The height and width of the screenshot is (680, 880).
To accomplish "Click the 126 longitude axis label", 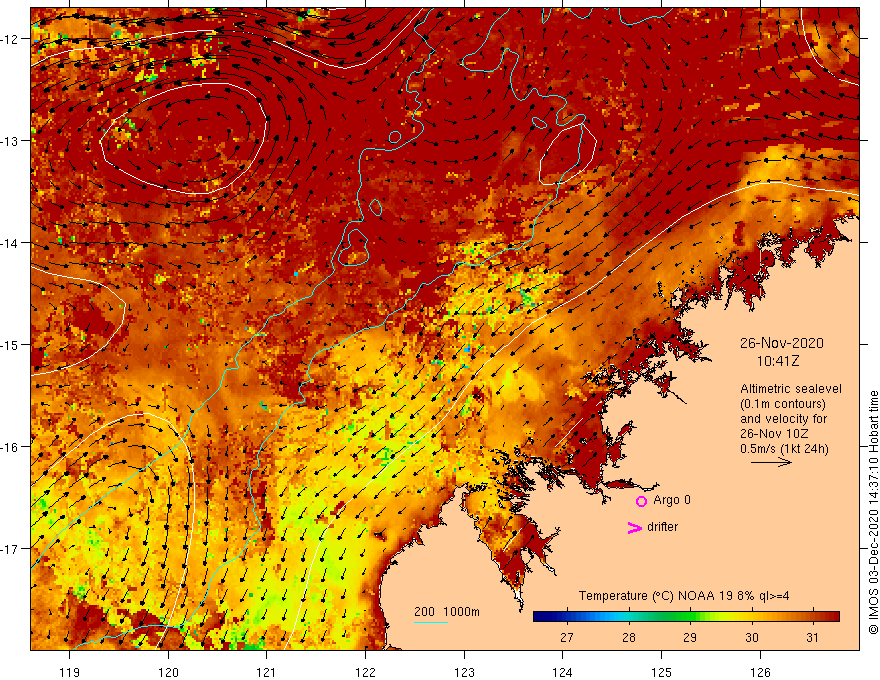I will pos(760,672).
